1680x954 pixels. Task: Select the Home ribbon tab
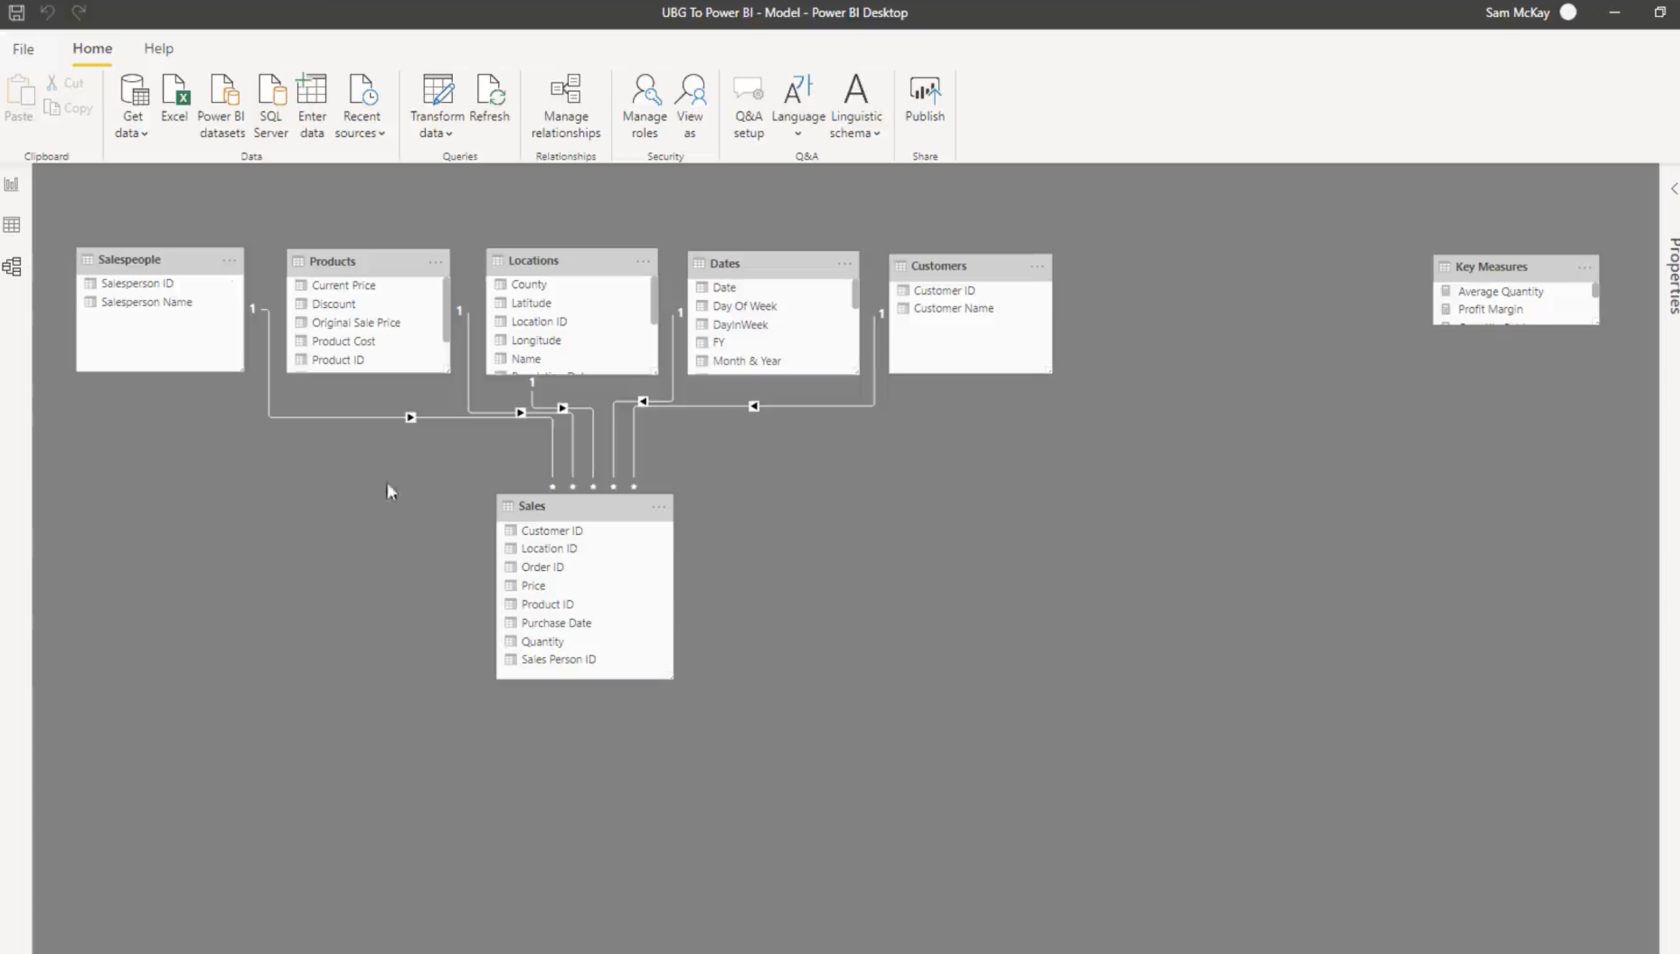(92, 48)
